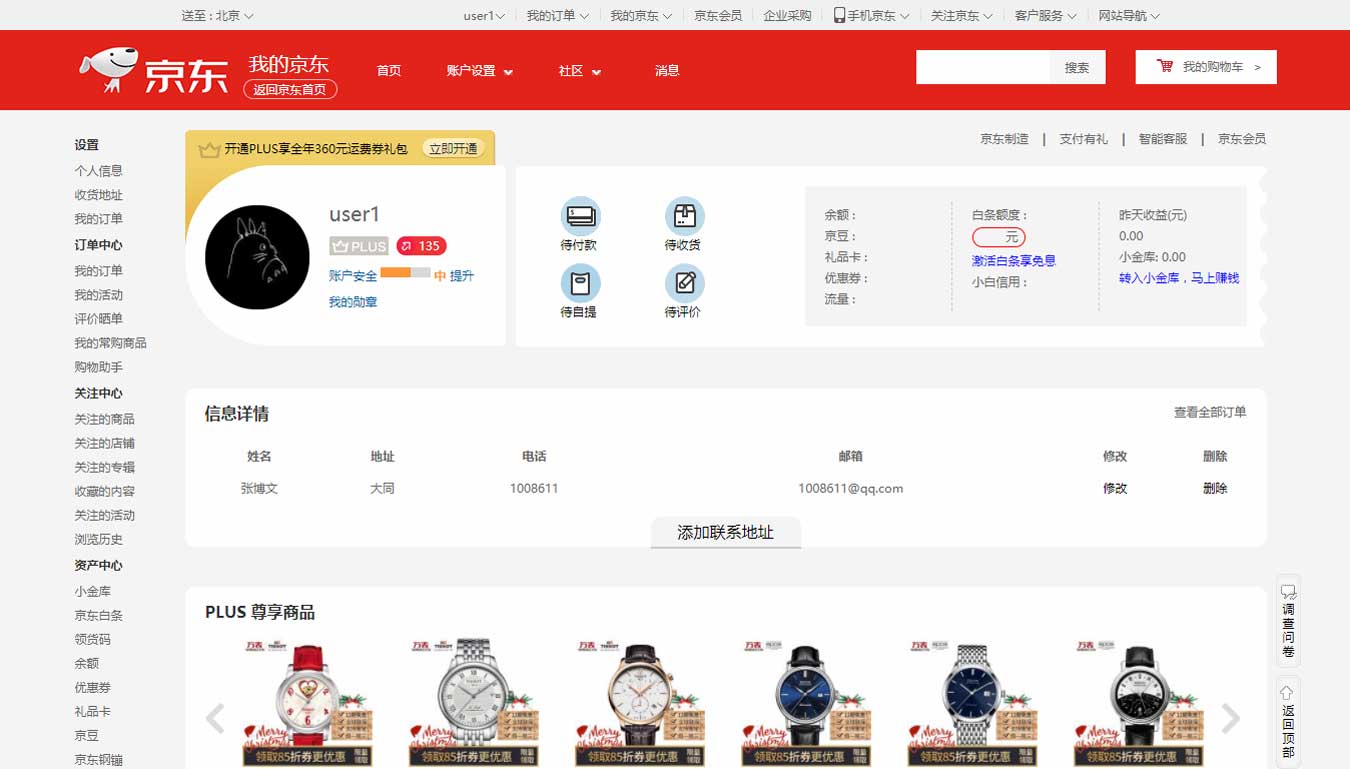Viewport: 1350px width, 769px height.
Task: Open the 待自提 self-pickup icon
Action: pyautogui.click(x=580, y=283)
